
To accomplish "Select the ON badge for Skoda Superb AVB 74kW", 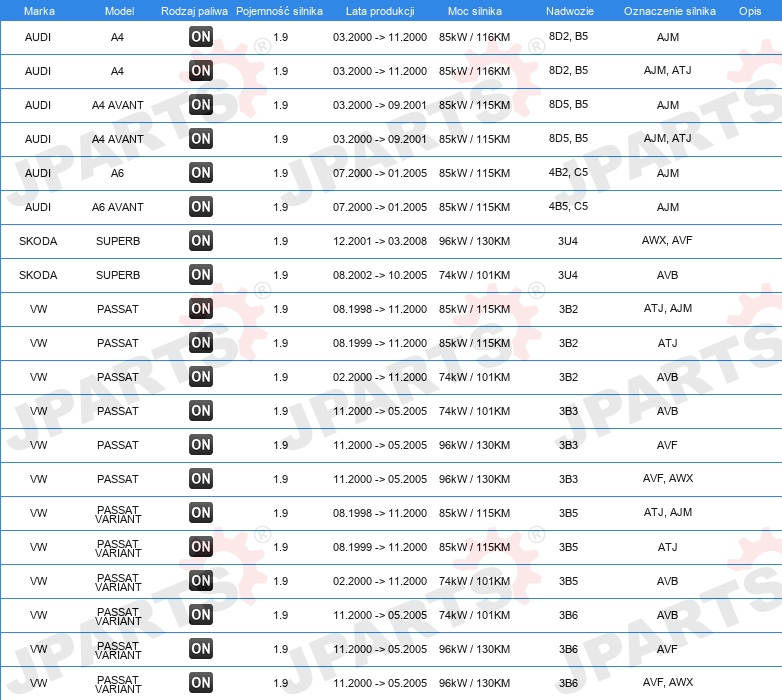I will [x=201, y=275].
